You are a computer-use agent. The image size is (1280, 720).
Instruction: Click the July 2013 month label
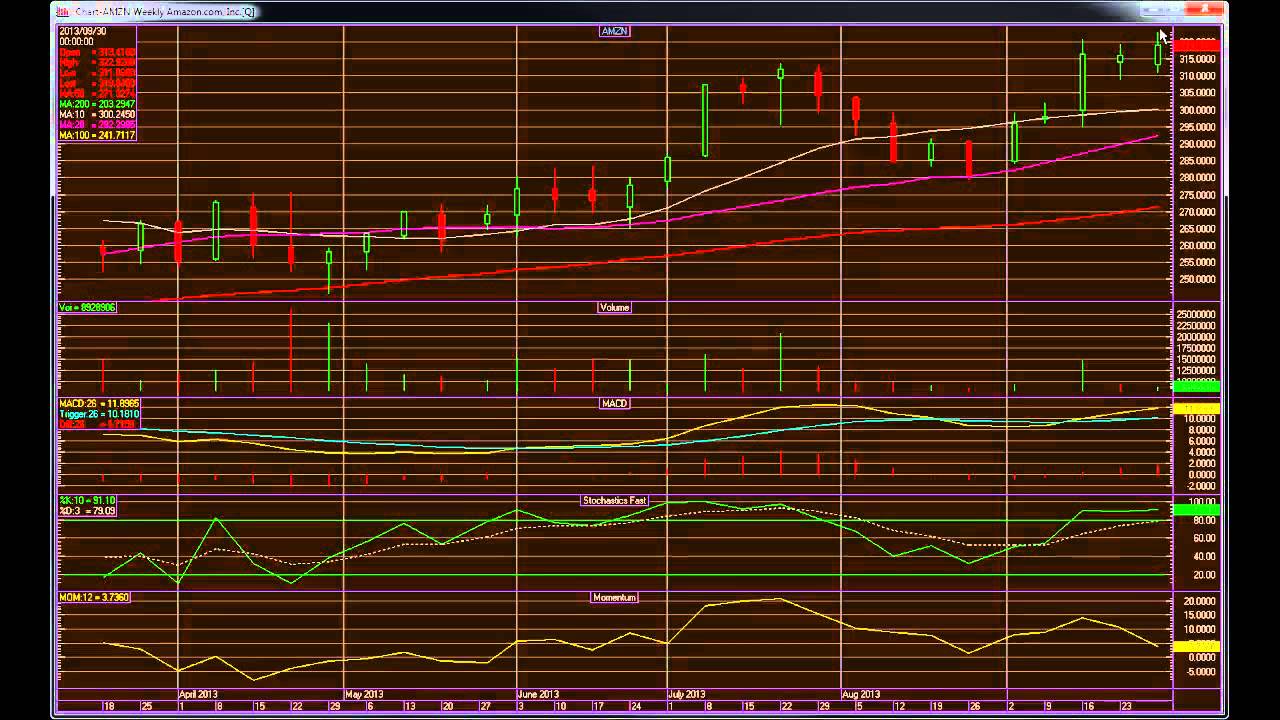(687, 693)
